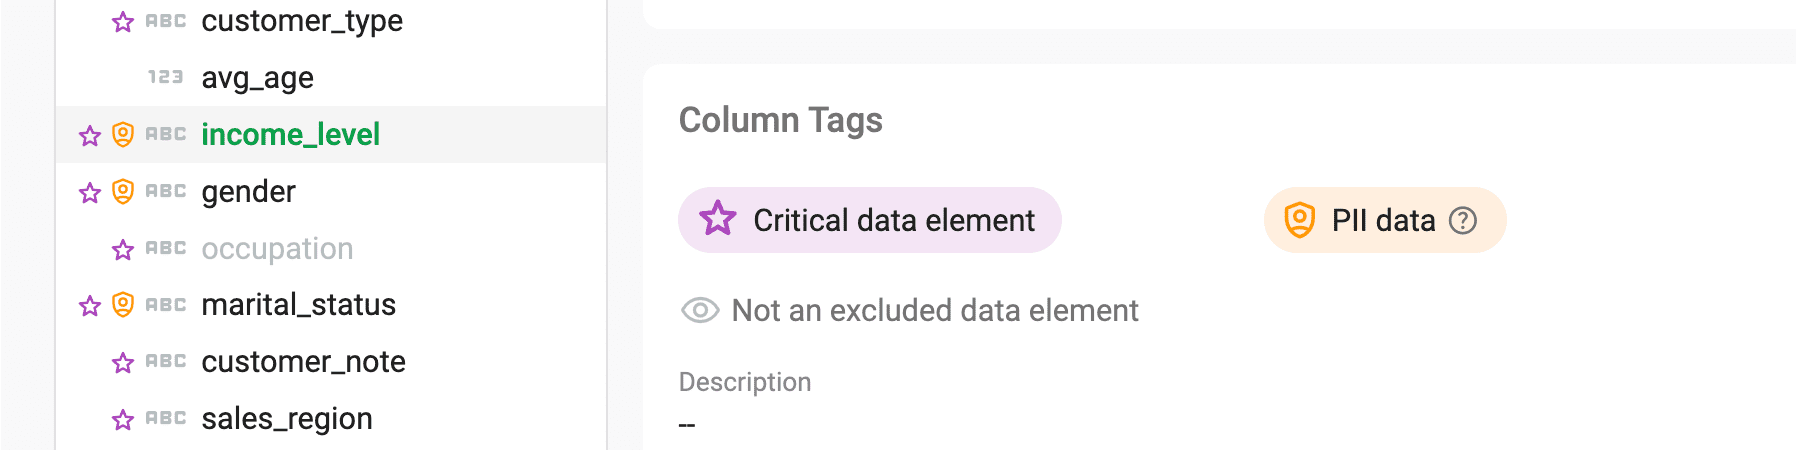Click the star icon next to gender

(90, 193)
